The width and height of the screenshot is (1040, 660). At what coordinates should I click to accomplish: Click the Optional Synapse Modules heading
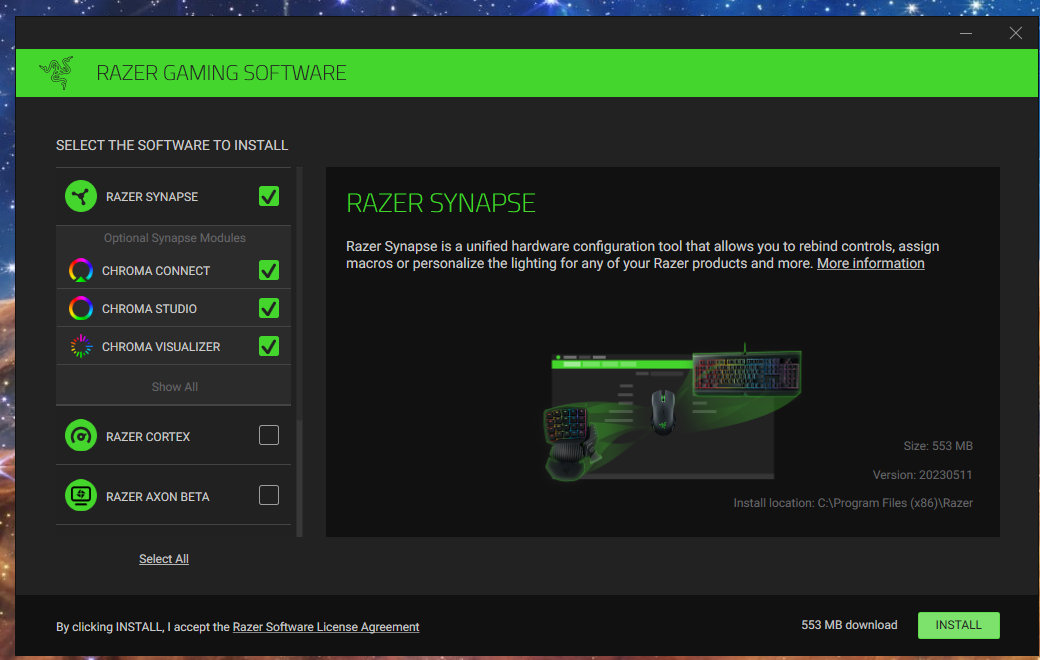(174, 237)
